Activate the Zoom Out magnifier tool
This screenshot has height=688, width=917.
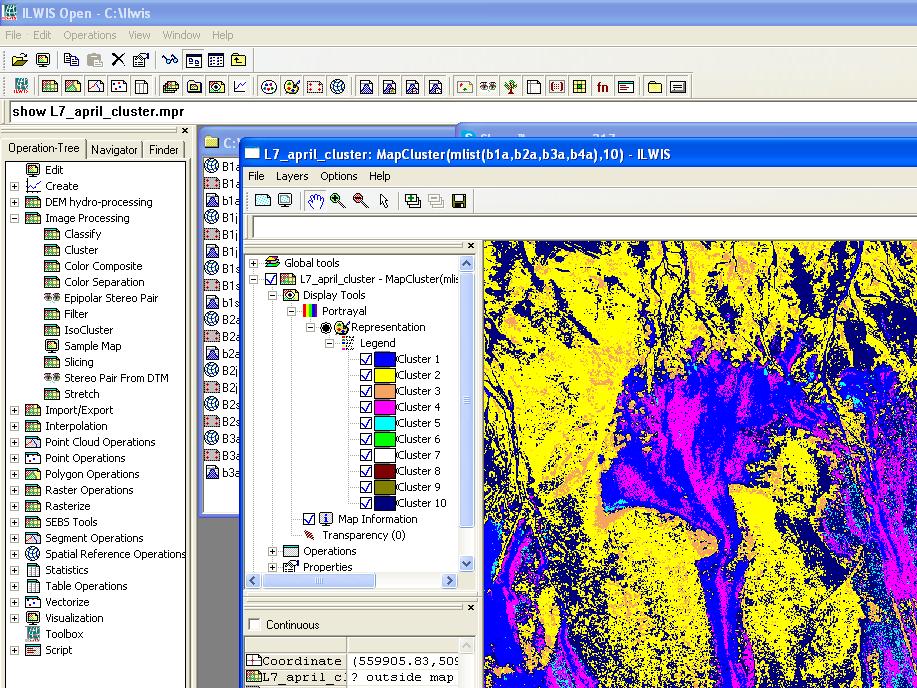point(360,201)
